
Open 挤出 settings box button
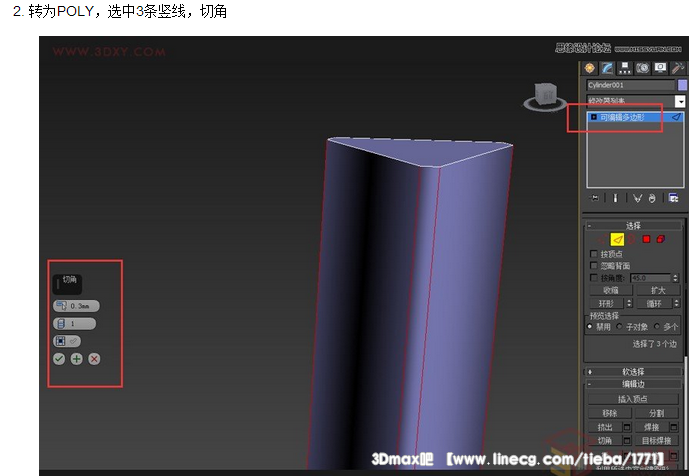(x=627, y=427)
